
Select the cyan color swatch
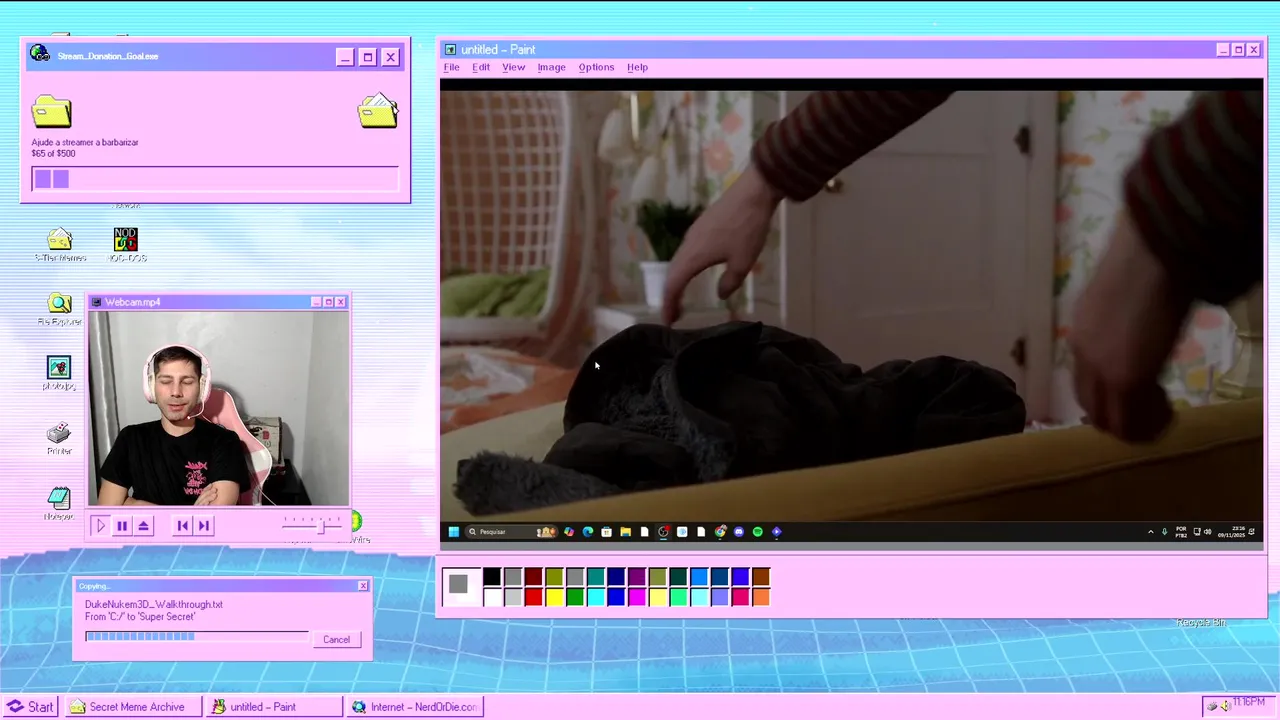click(x=596, y=597)
